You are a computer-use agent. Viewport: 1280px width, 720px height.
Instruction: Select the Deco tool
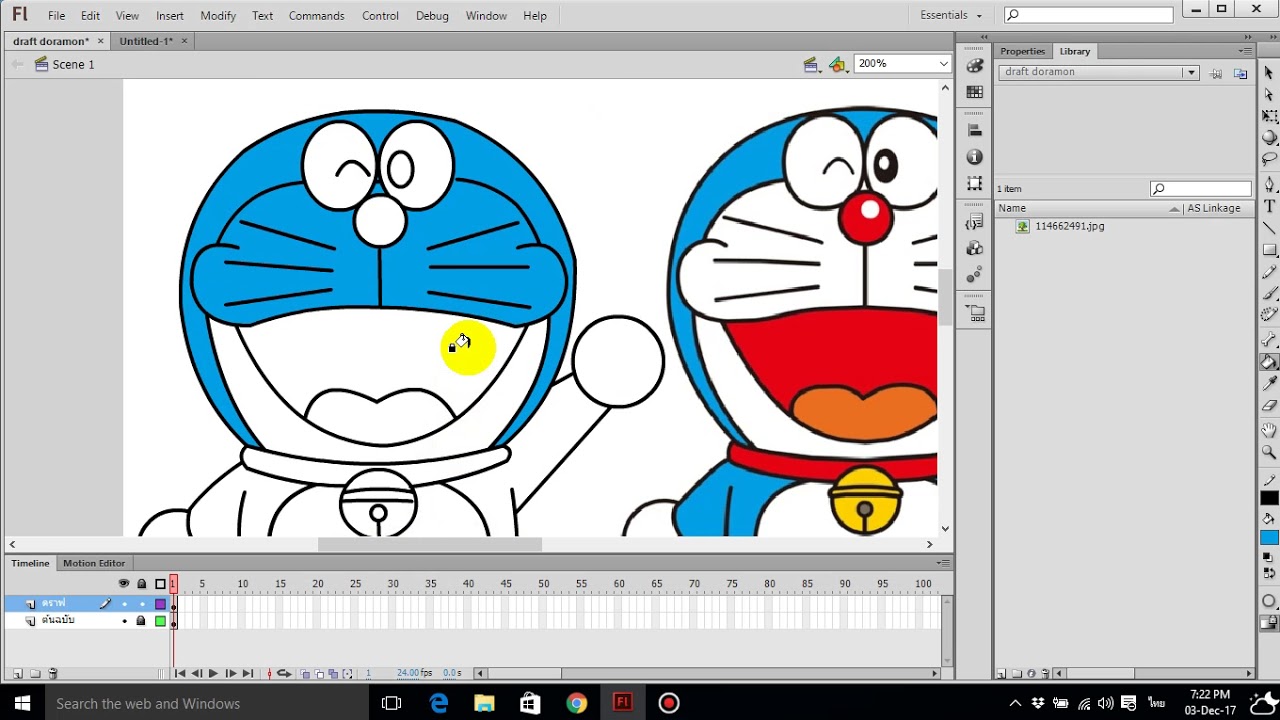1269,316
